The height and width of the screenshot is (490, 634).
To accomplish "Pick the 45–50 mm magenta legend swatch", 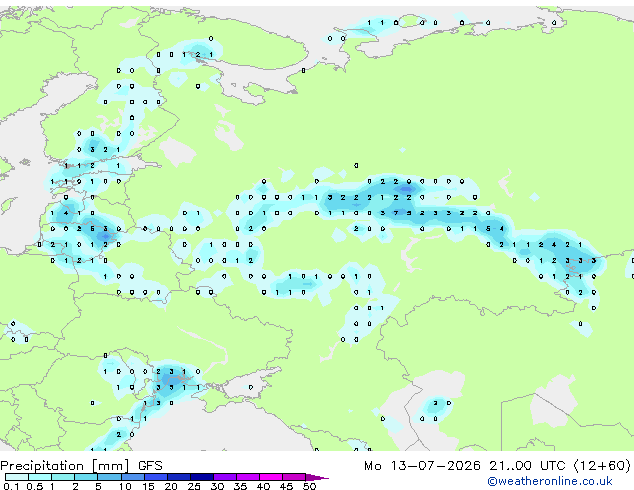I will [x=294, y=477].
